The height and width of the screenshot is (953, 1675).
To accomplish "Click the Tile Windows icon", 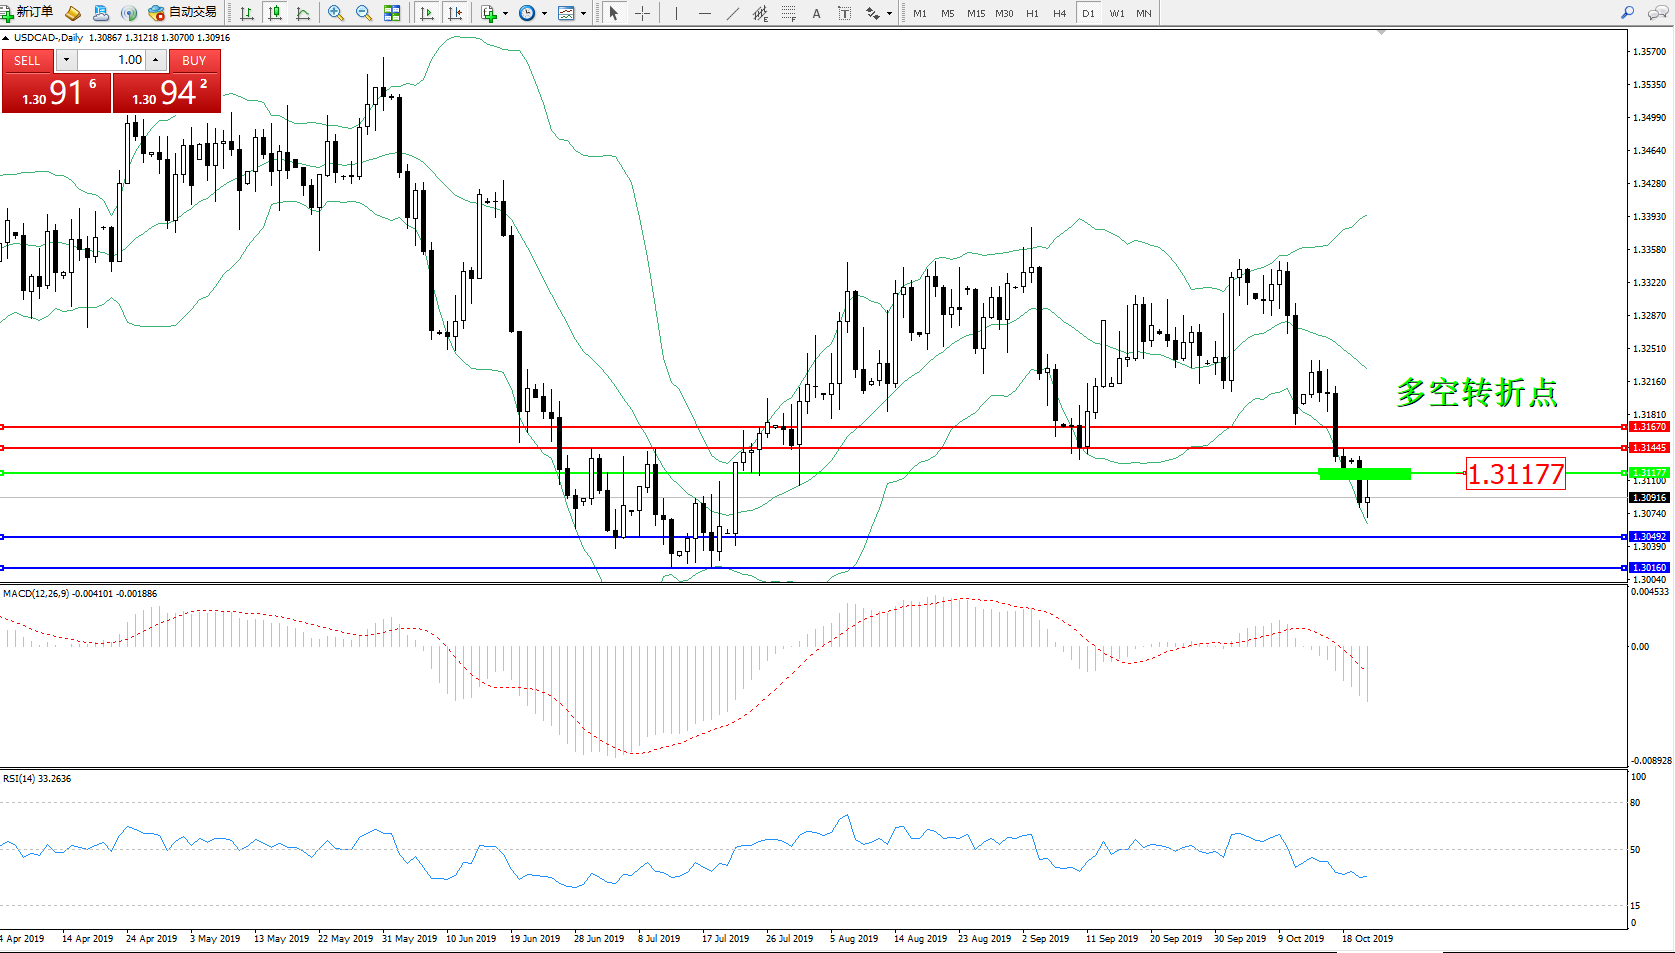I will pyautogui.click(x=392, y=13).
